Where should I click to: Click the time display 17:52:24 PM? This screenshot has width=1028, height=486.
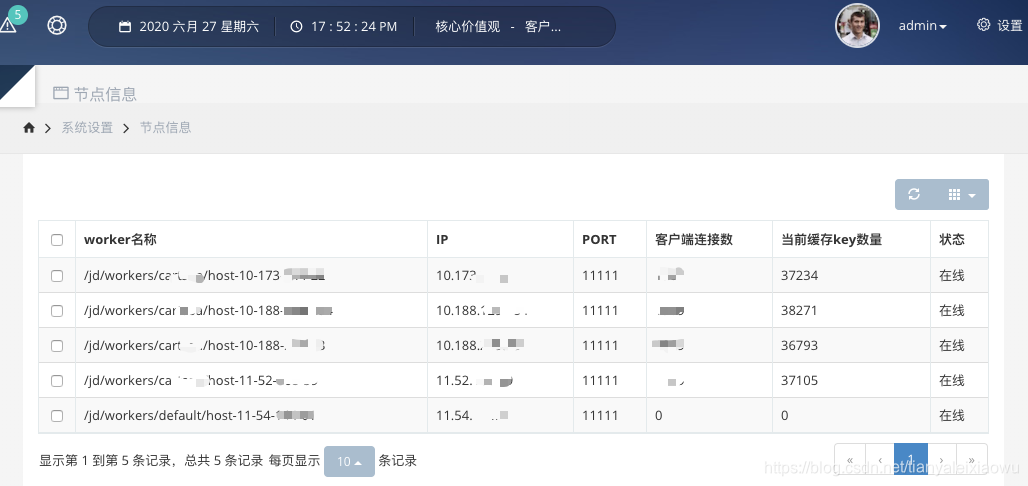pos(354,27)
